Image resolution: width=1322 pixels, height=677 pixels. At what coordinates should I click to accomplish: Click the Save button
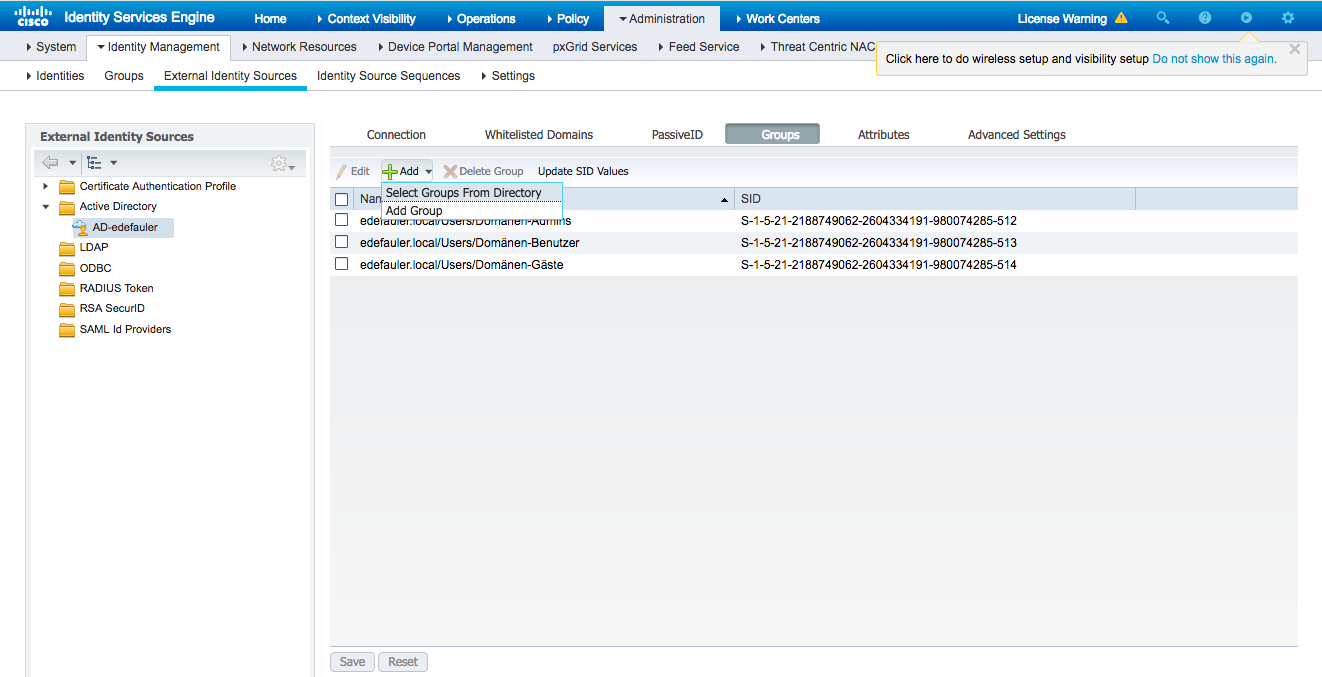point(352,662)
